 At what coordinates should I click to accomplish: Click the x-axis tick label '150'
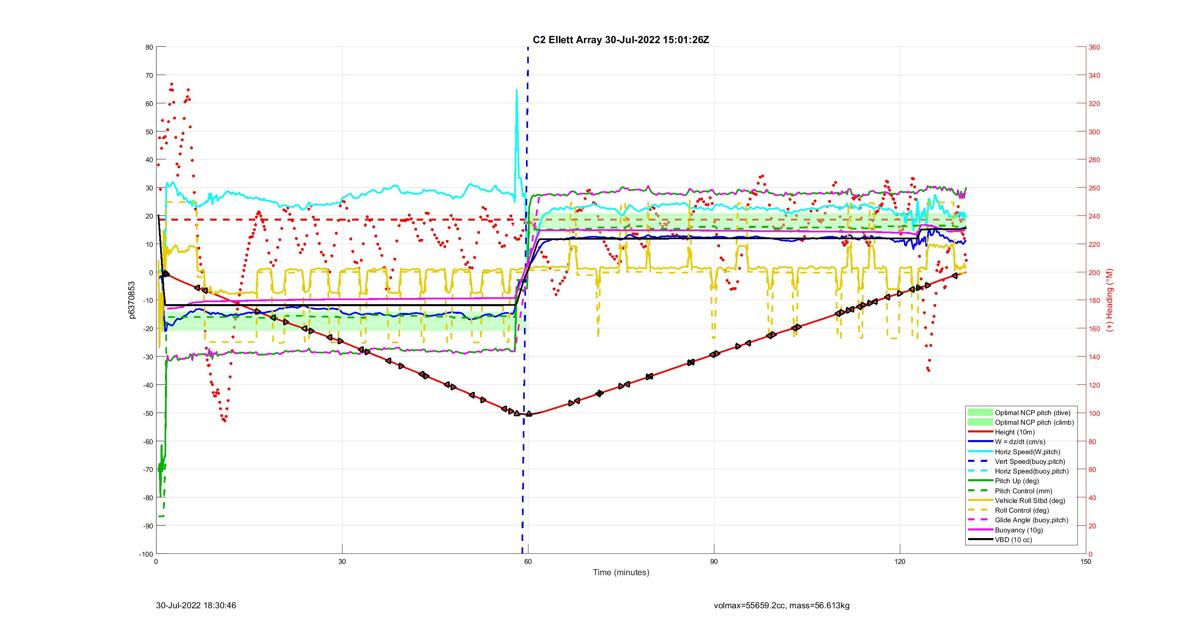click(x=1086, y=561)
